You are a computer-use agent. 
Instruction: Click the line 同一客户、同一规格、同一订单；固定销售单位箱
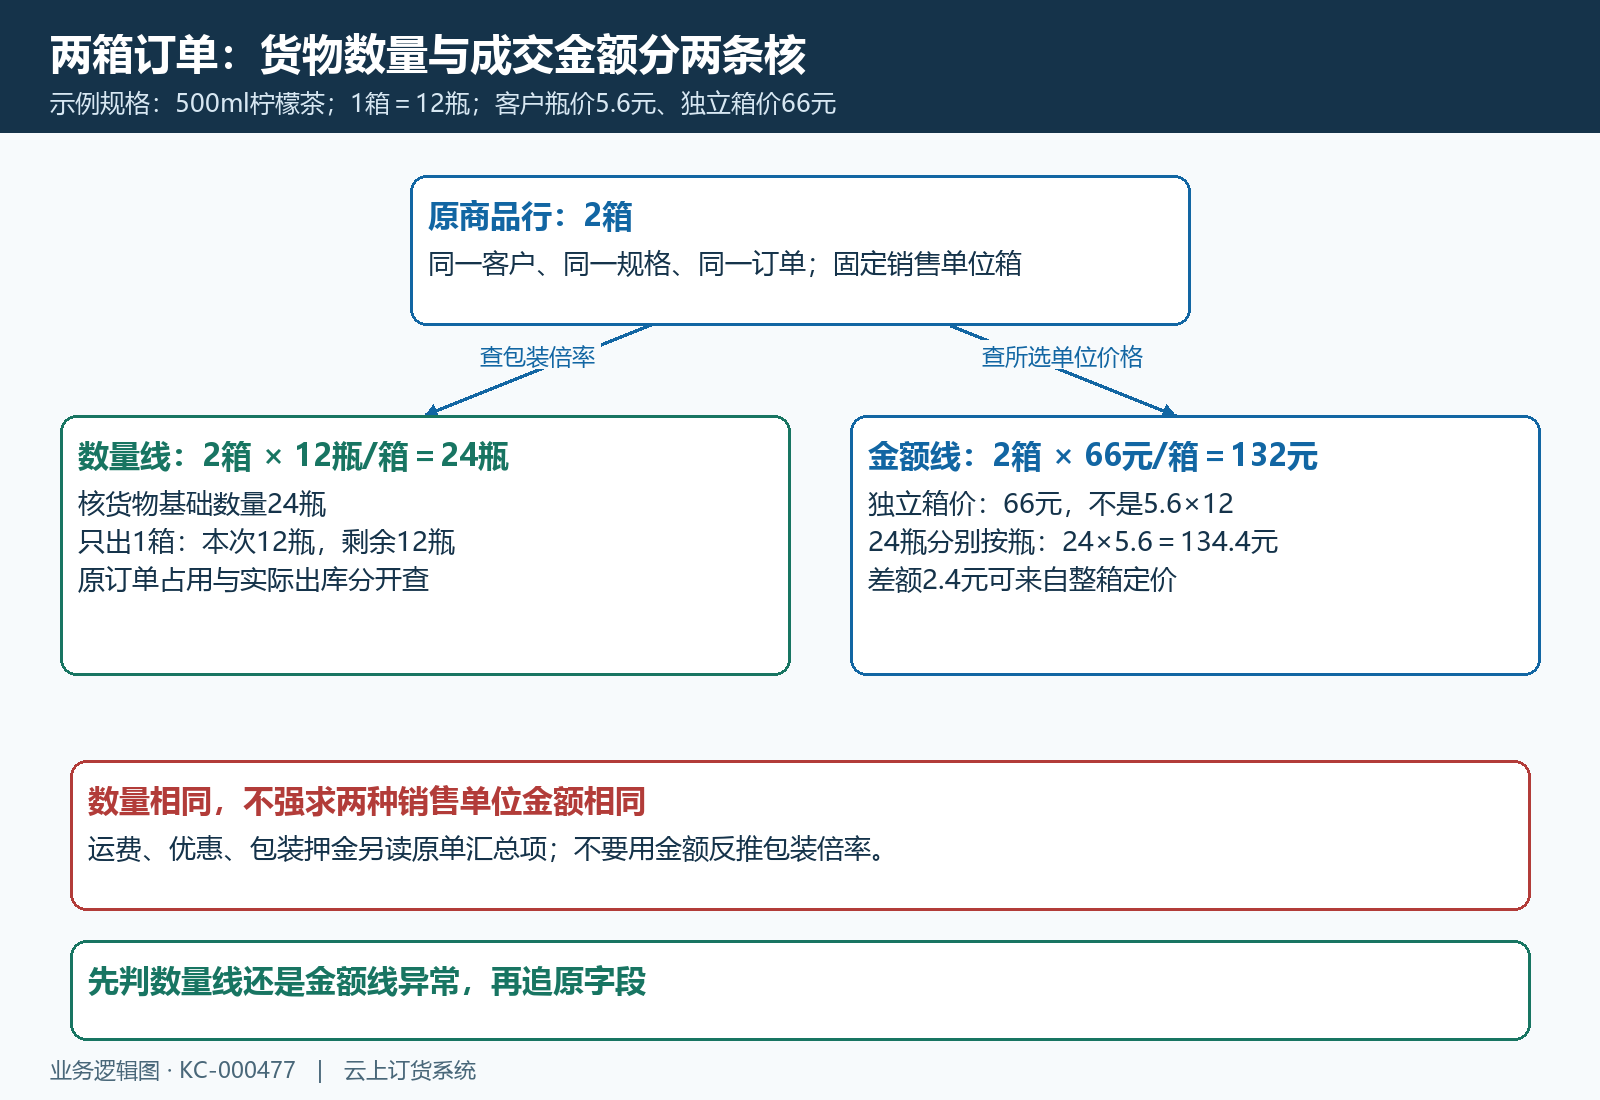click(725, 264)
